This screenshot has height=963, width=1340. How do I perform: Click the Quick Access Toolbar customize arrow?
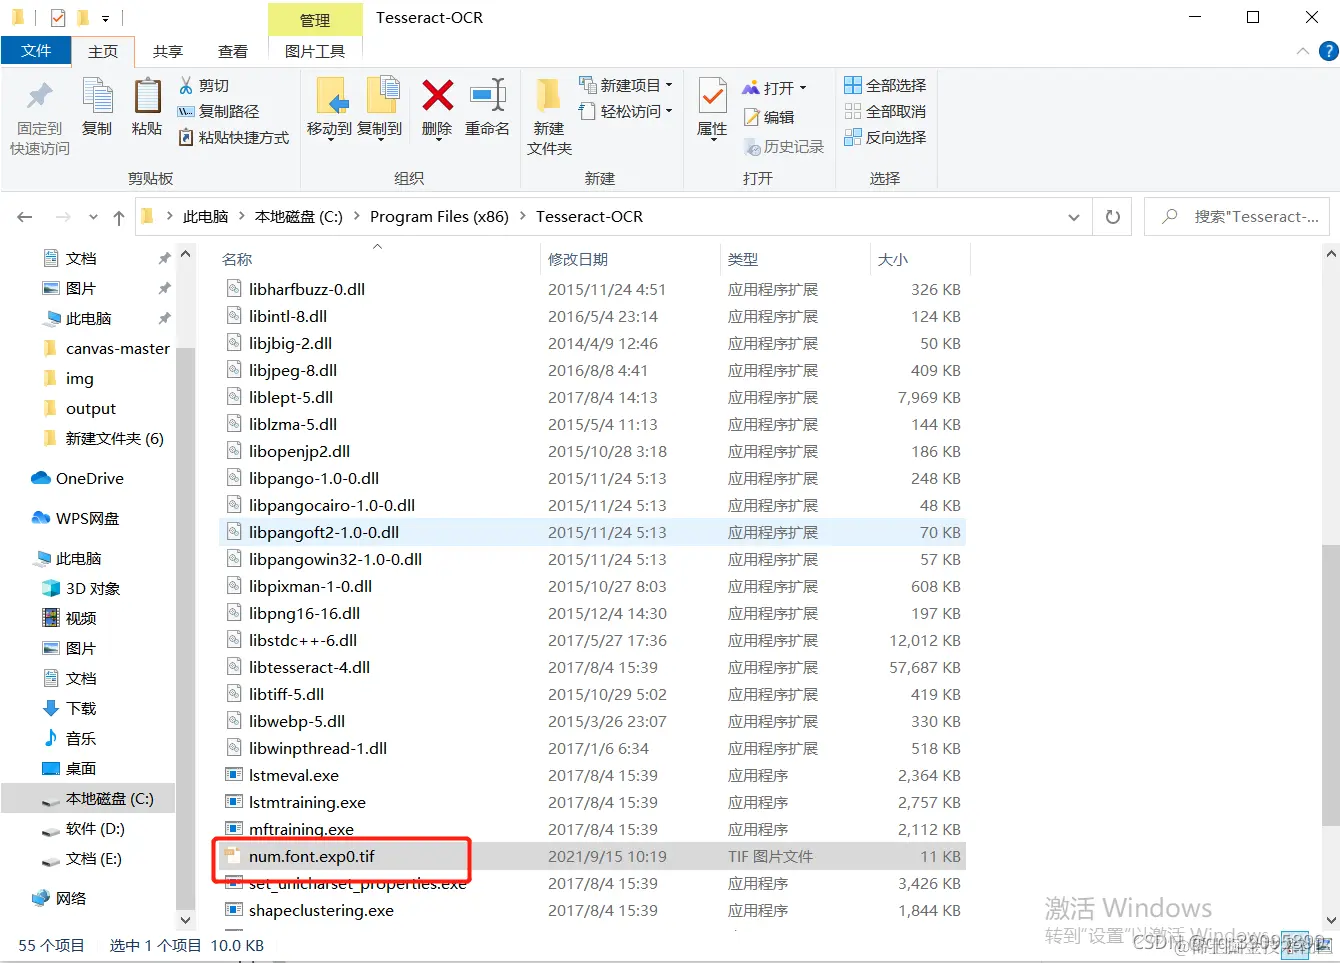tap(105, 18)
